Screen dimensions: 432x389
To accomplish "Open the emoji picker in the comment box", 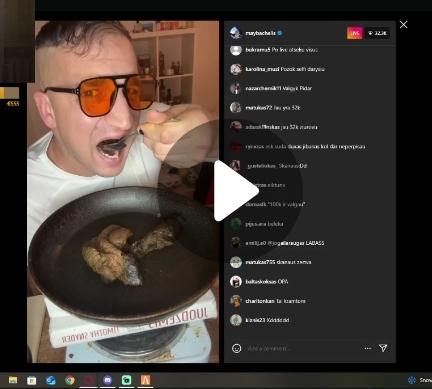I will click(236, 348).
